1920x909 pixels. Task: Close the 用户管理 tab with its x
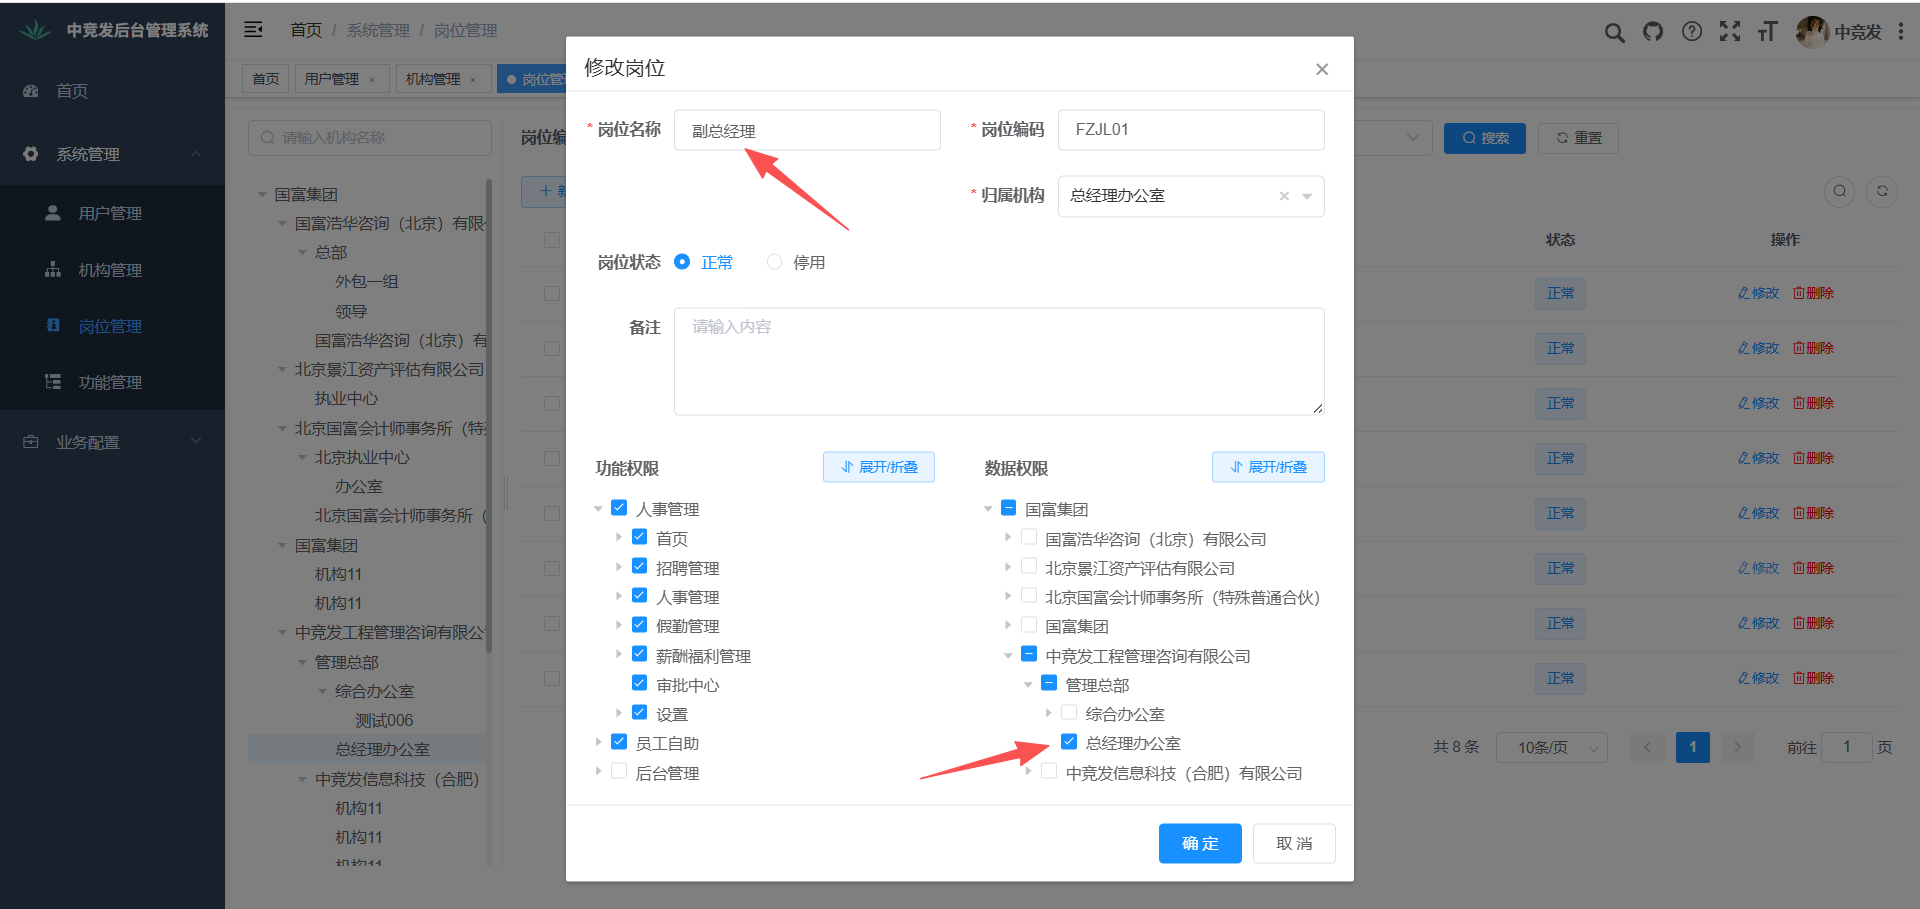[372, 80]
